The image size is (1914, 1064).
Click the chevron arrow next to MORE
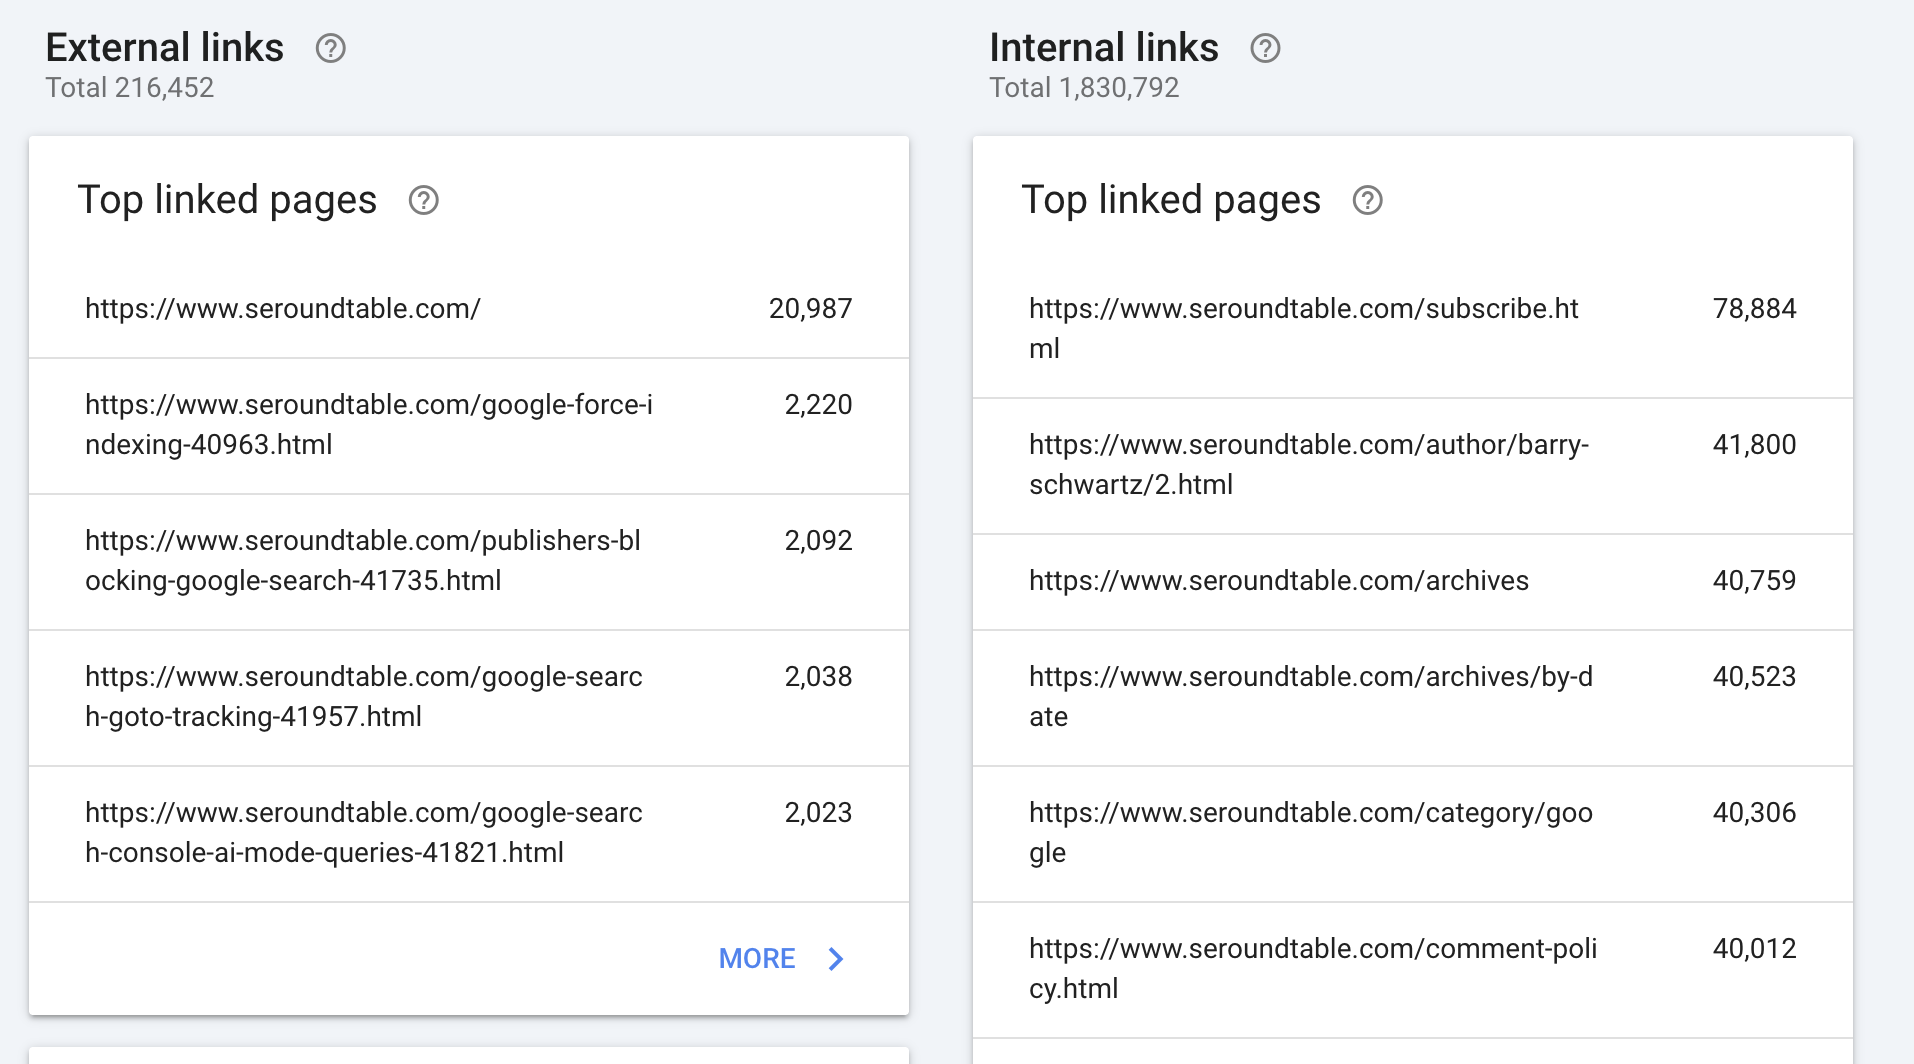coord(837,959)
